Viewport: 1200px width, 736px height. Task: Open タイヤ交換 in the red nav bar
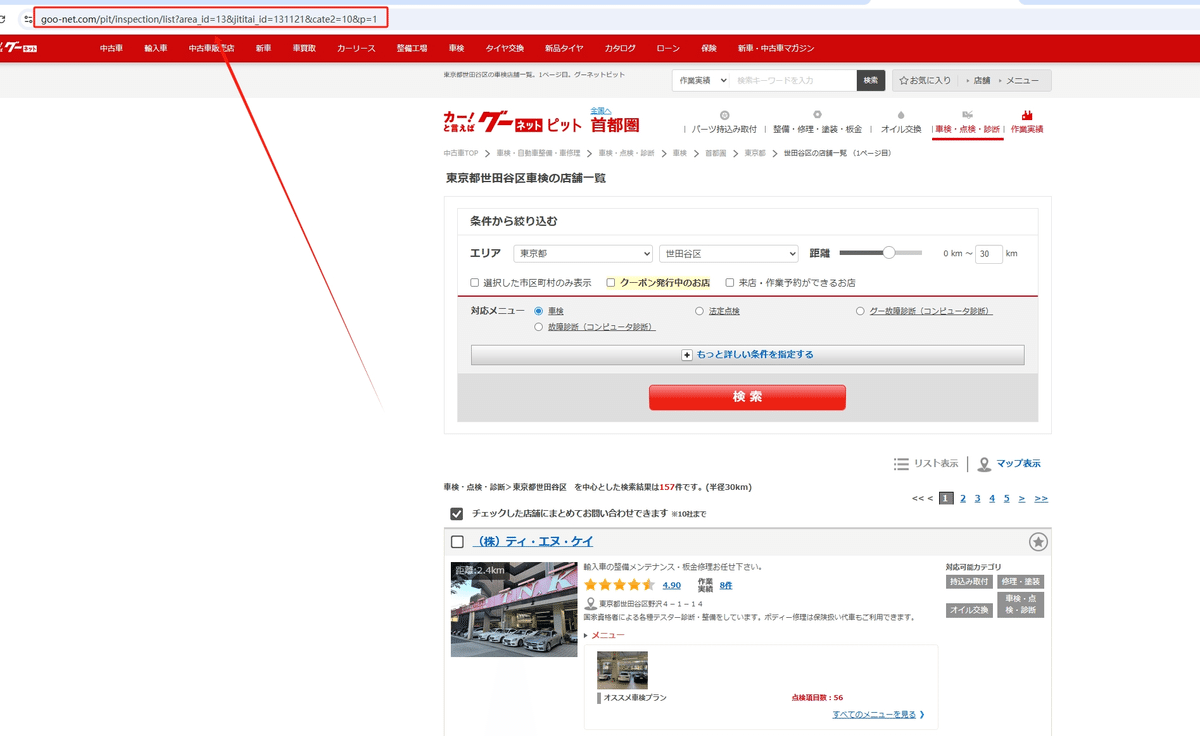coord(505,48)
